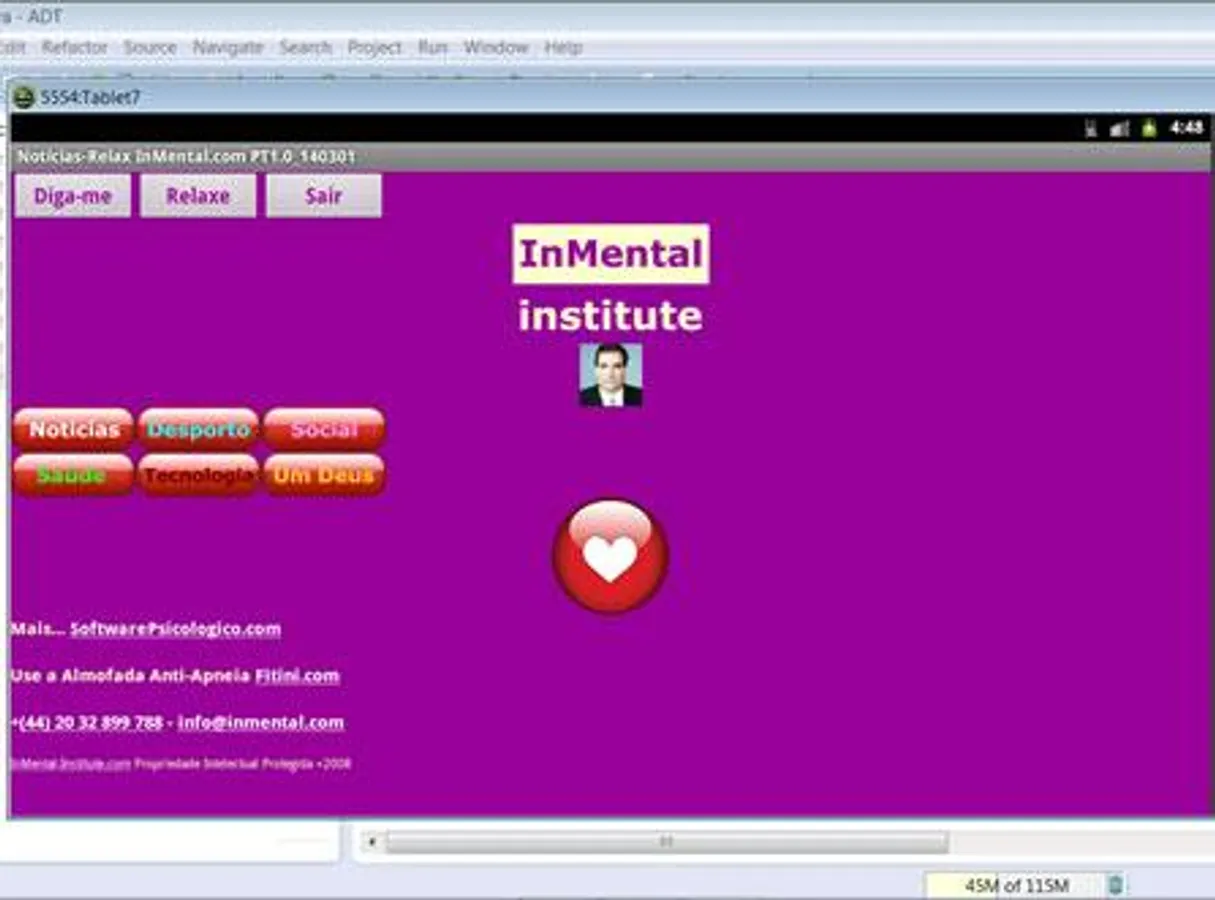Open the Run menu
The image size is (1215, 900).
click(x=432, y=47)
